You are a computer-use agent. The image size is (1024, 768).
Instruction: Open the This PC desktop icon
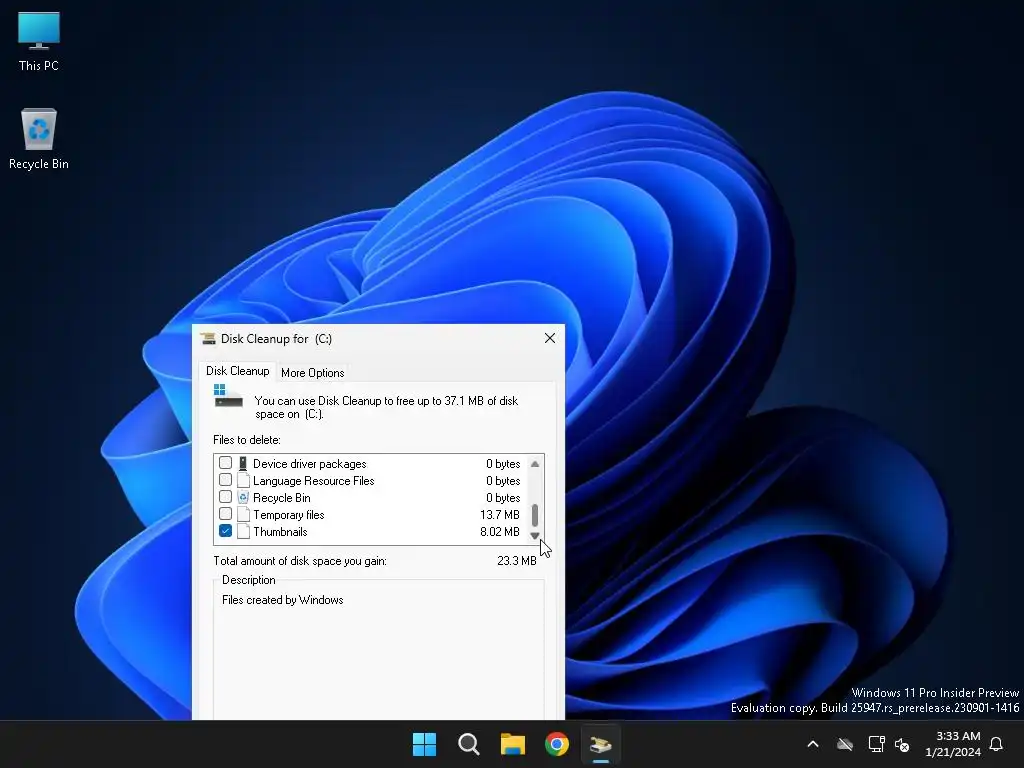pos(39,40)
